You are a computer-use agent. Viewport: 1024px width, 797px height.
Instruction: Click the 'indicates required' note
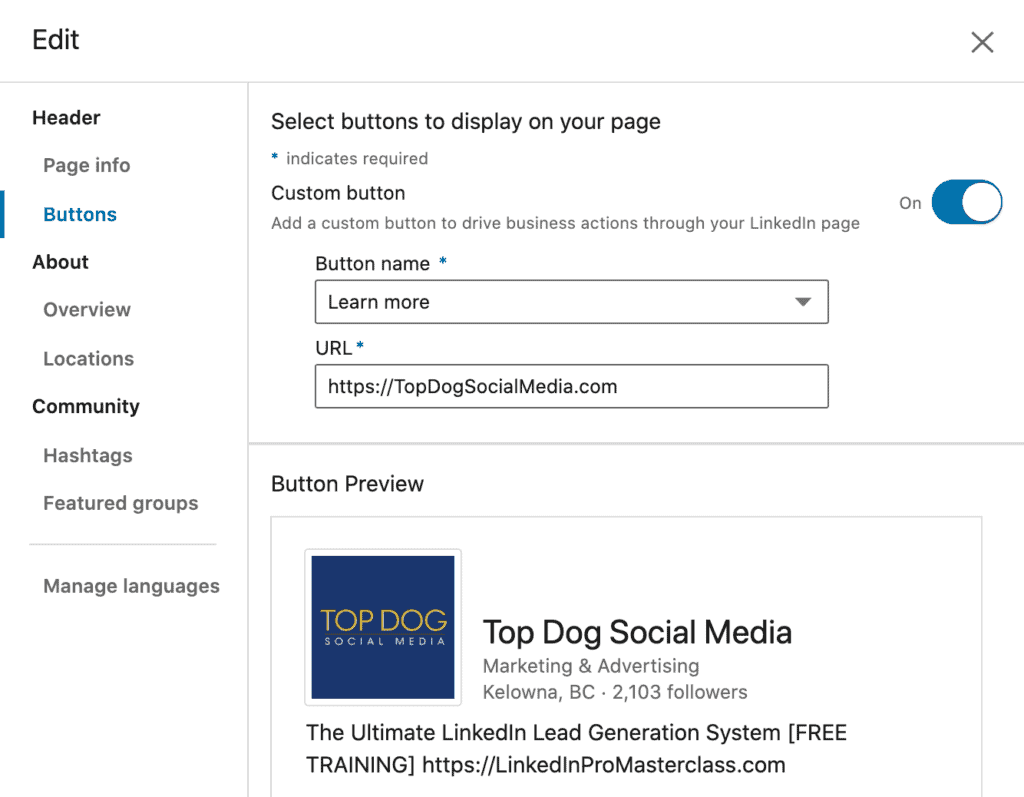pyautogui.click(x=357, y=159)
